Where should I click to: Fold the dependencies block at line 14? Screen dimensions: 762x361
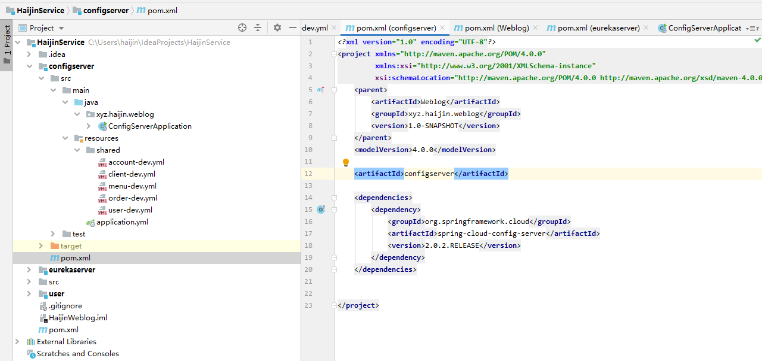click(x=334, y=198)
